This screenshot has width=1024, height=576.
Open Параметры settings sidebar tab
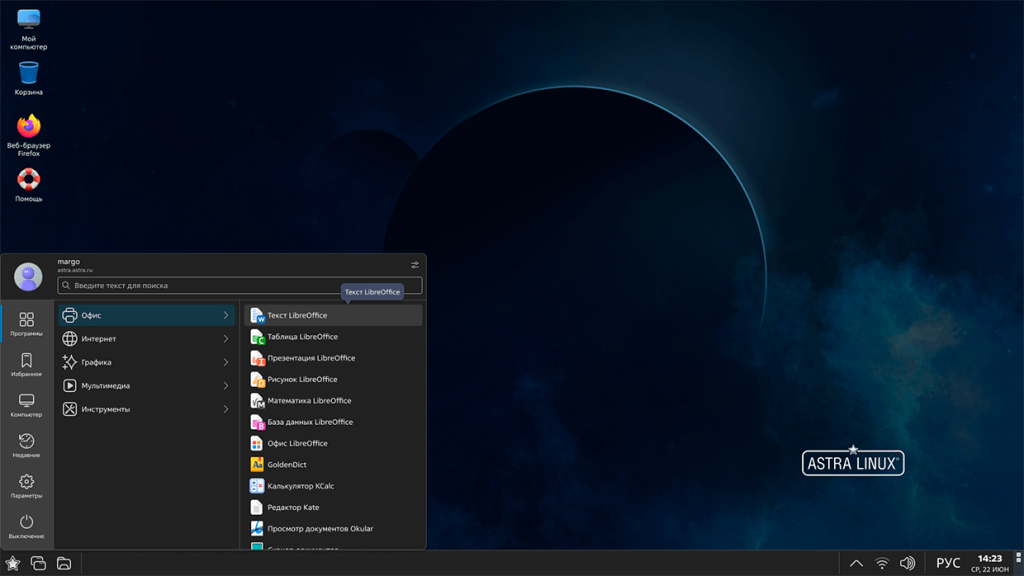[27, 486]
